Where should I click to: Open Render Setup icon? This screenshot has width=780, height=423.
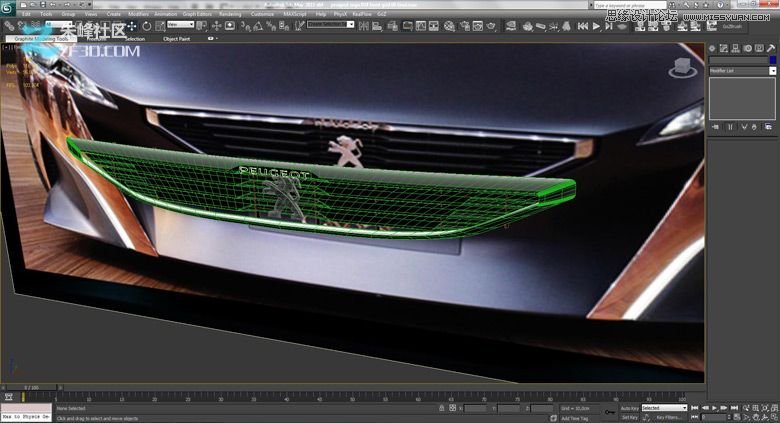coord(465,26)
